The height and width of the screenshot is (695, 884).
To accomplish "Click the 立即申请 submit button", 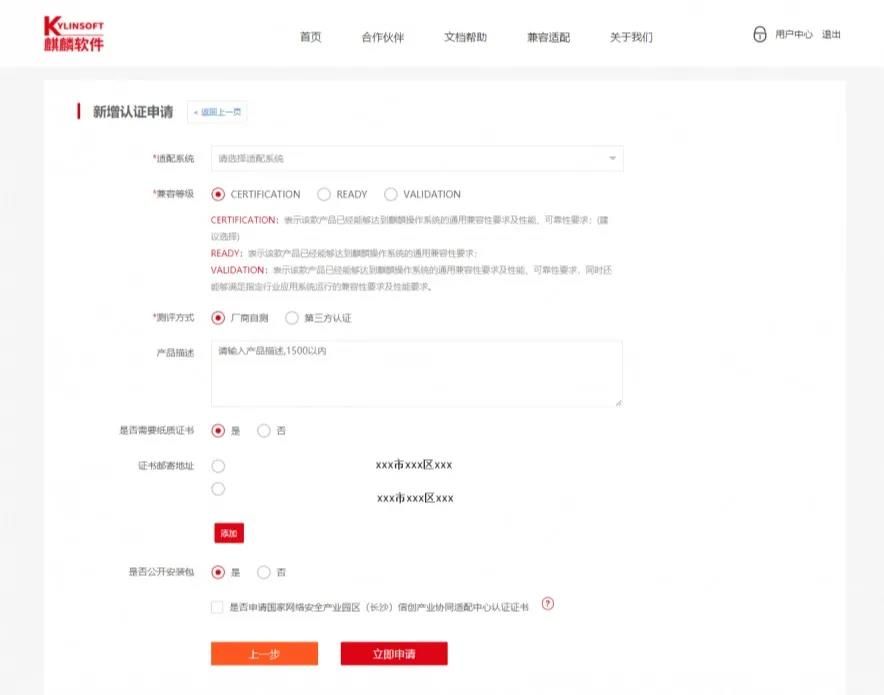I will 394,654.
